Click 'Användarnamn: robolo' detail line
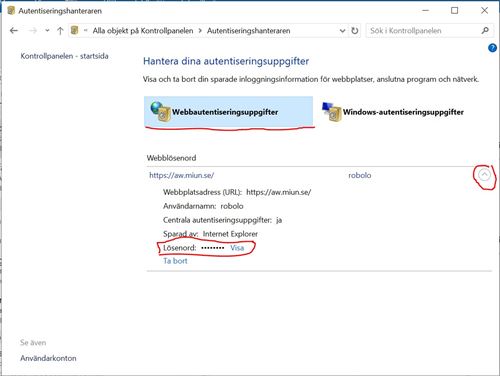Screen dimensions: 500x376 [203, 206]
